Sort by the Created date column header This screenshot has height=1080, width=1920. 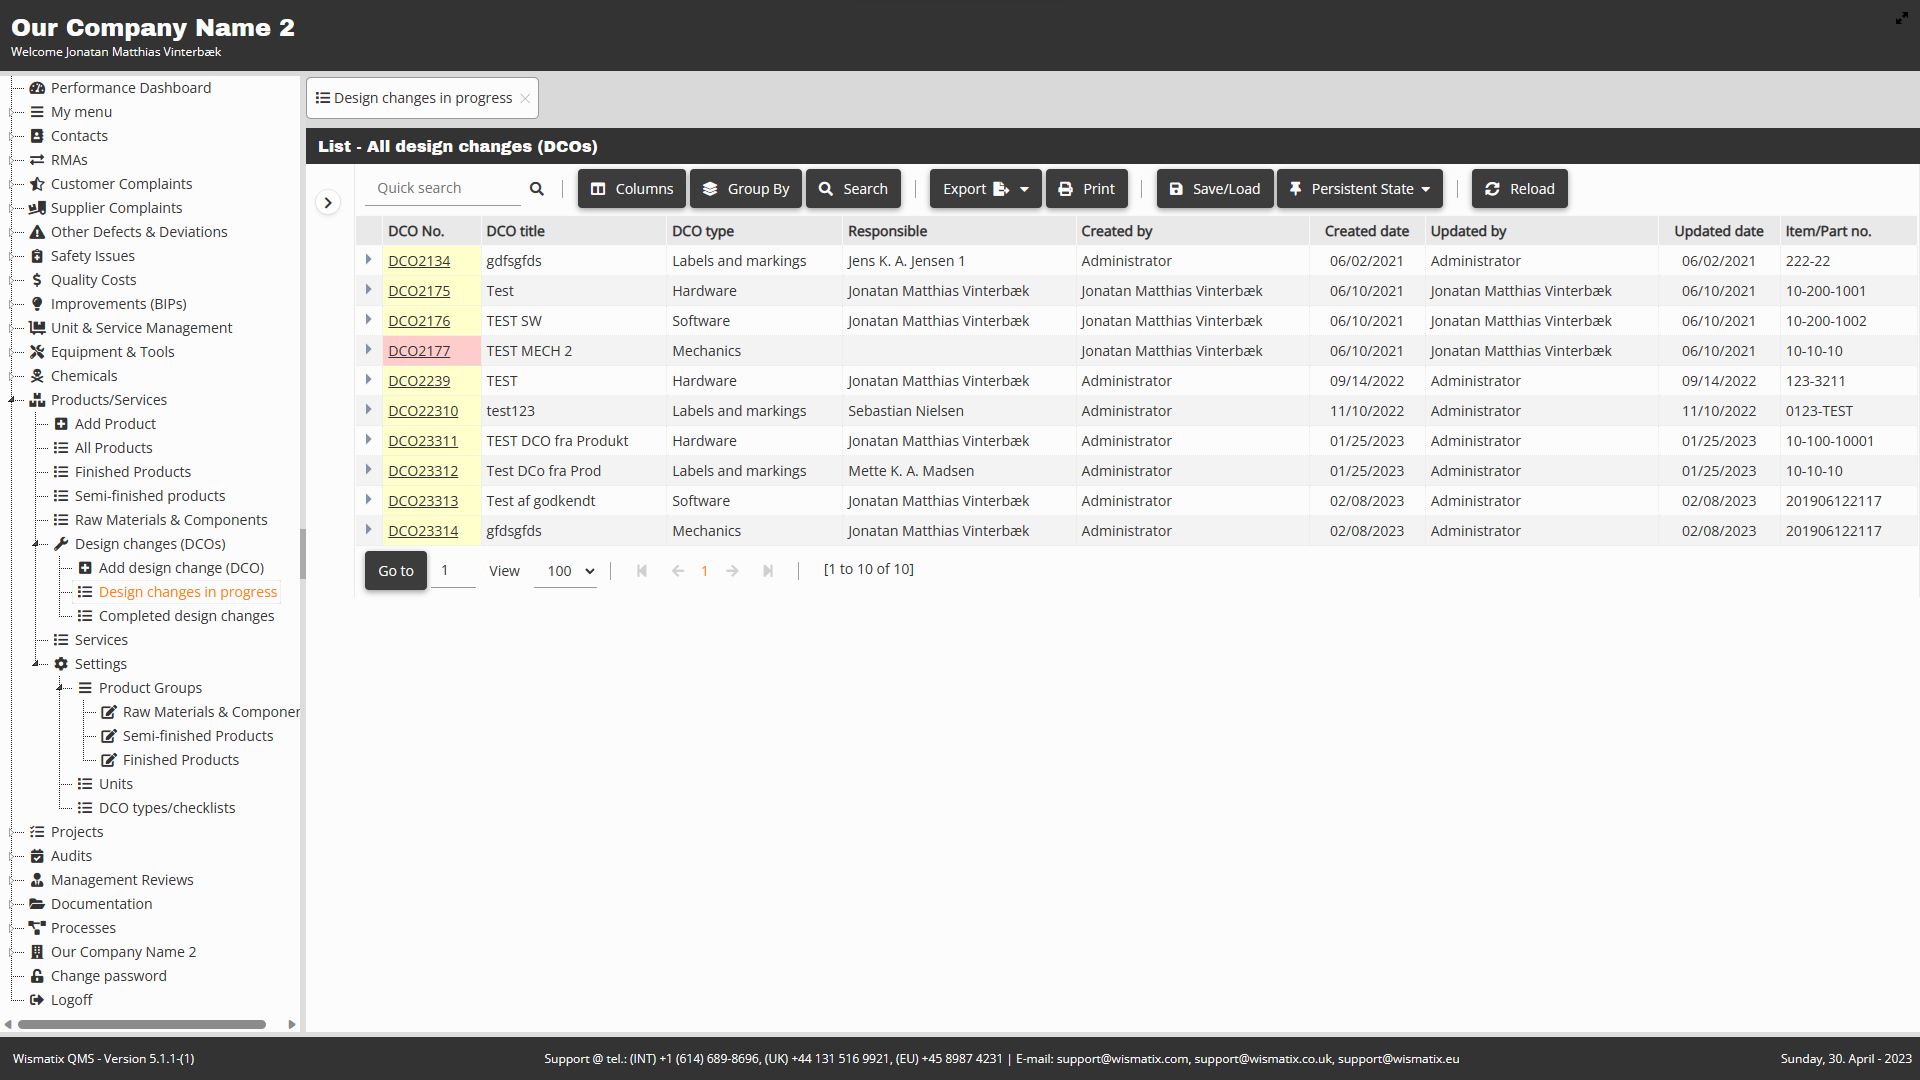(1366, 231)
